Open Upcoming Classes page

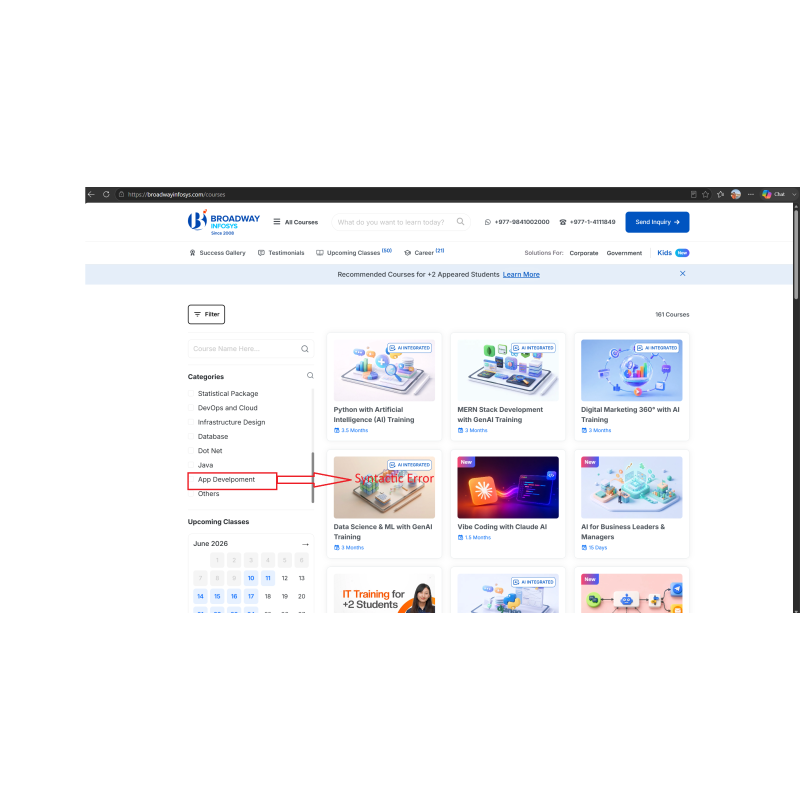tap(354, 253)
